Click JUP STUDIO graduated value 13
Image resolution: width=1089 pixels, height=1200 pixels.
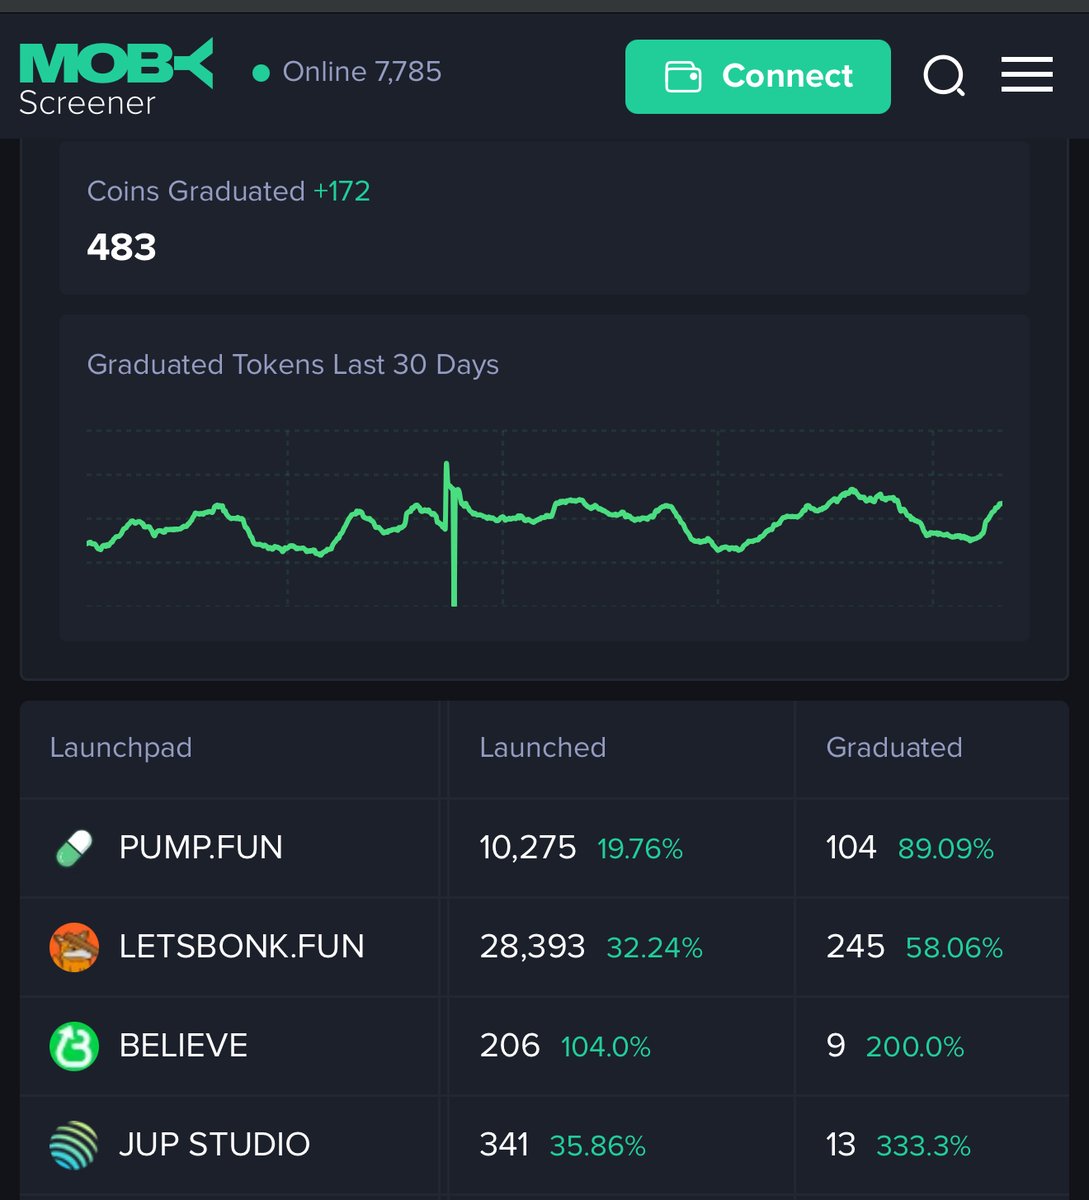[841, 1145]
